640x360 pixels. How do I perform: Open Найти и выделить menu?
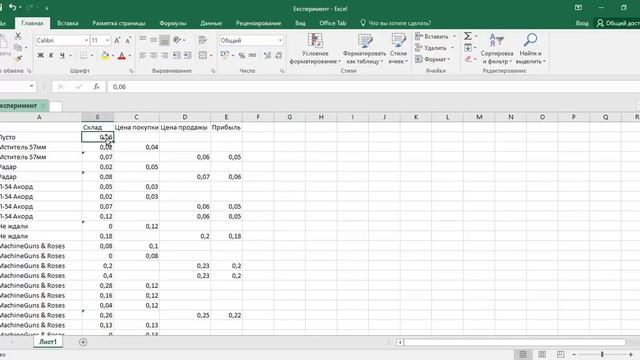pyautogui.click(x=530, y=49)
